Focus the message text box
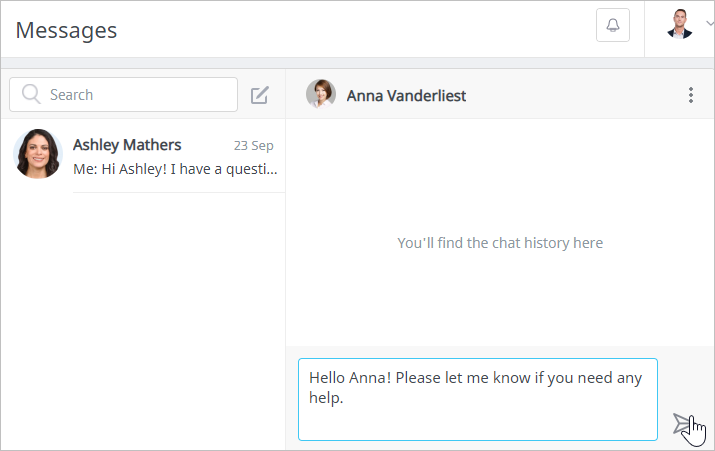This screenshot has width=715, height=451. [477, 399]
